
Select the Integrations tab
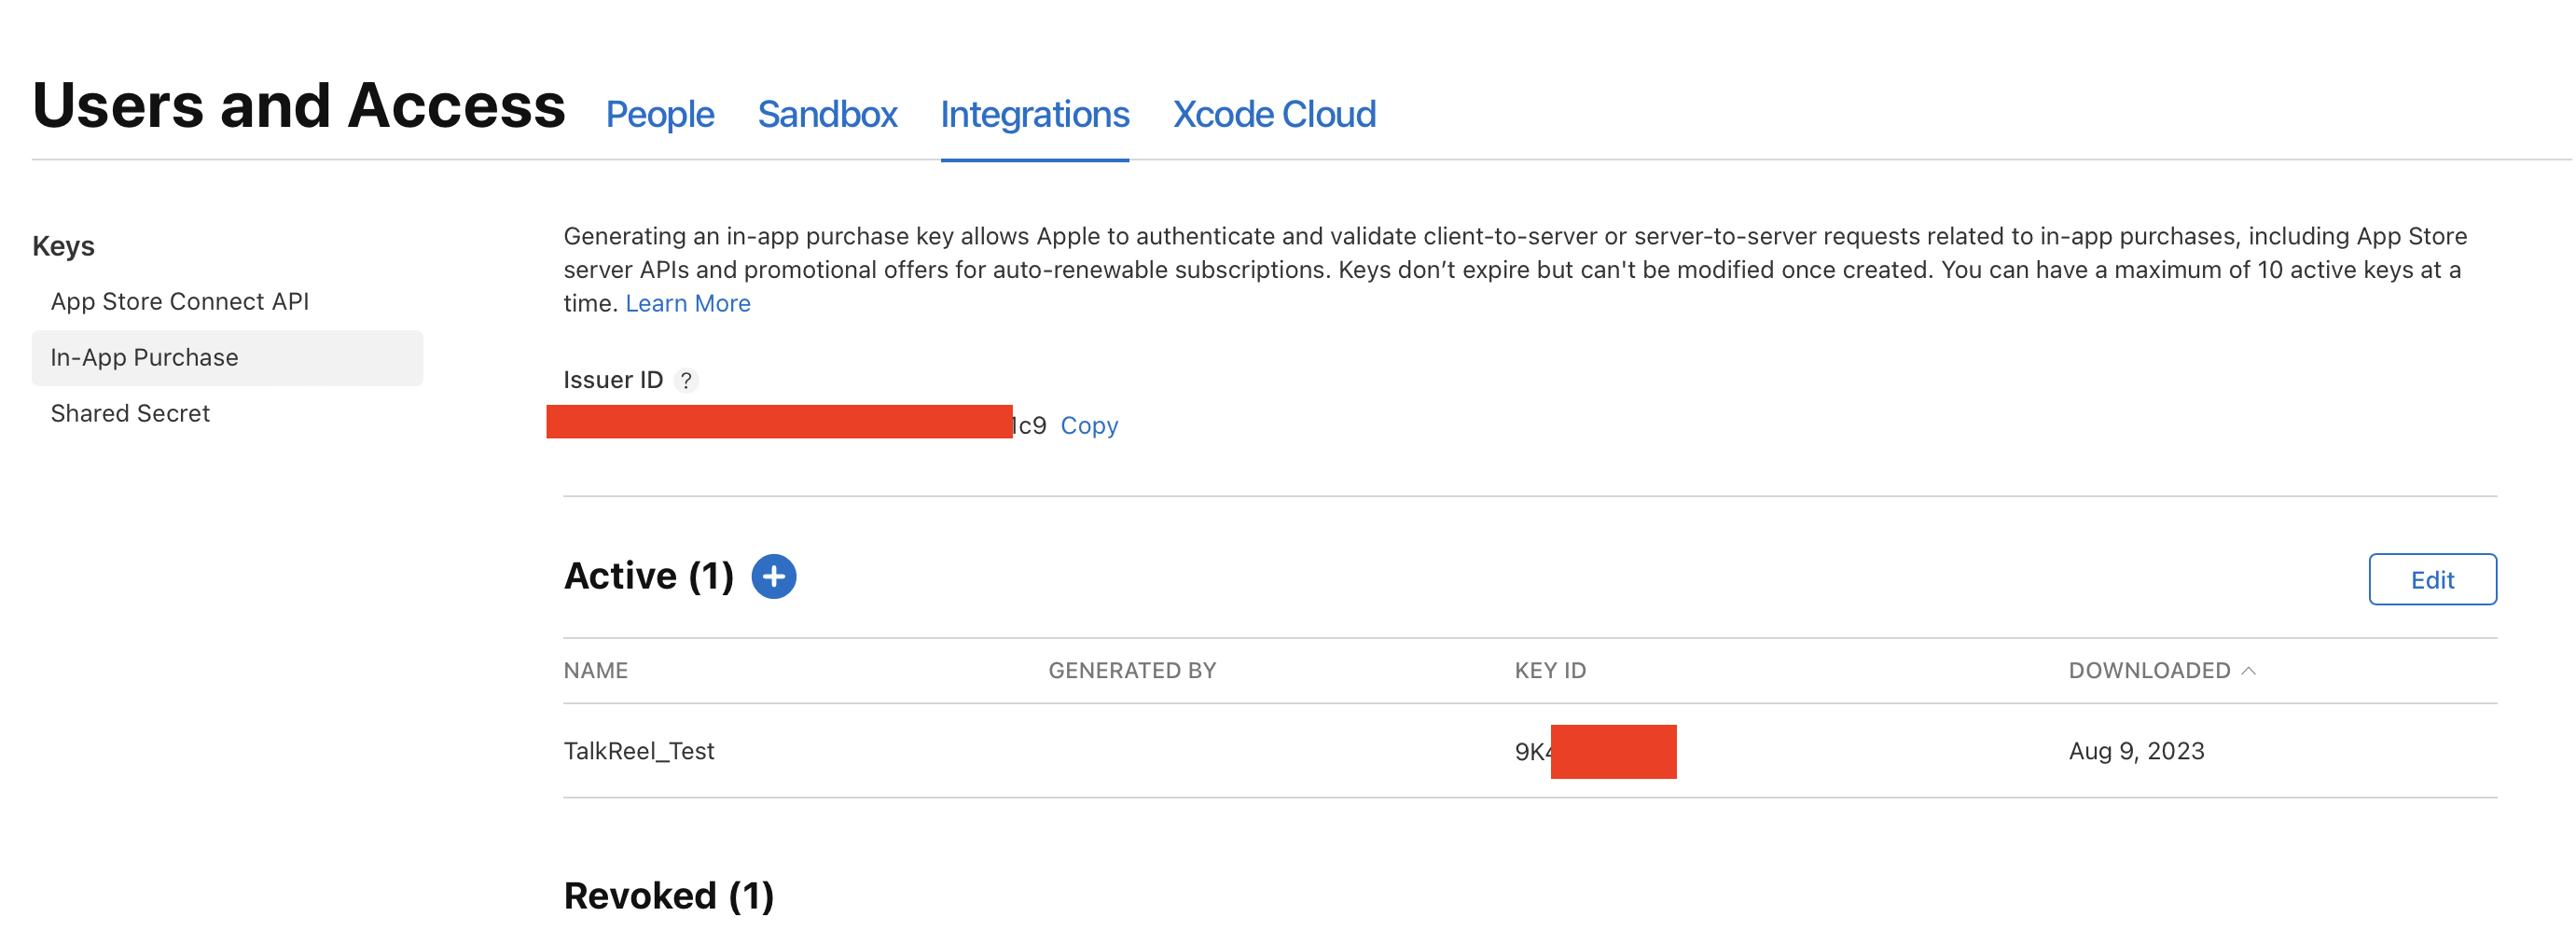click(1034, 114)
